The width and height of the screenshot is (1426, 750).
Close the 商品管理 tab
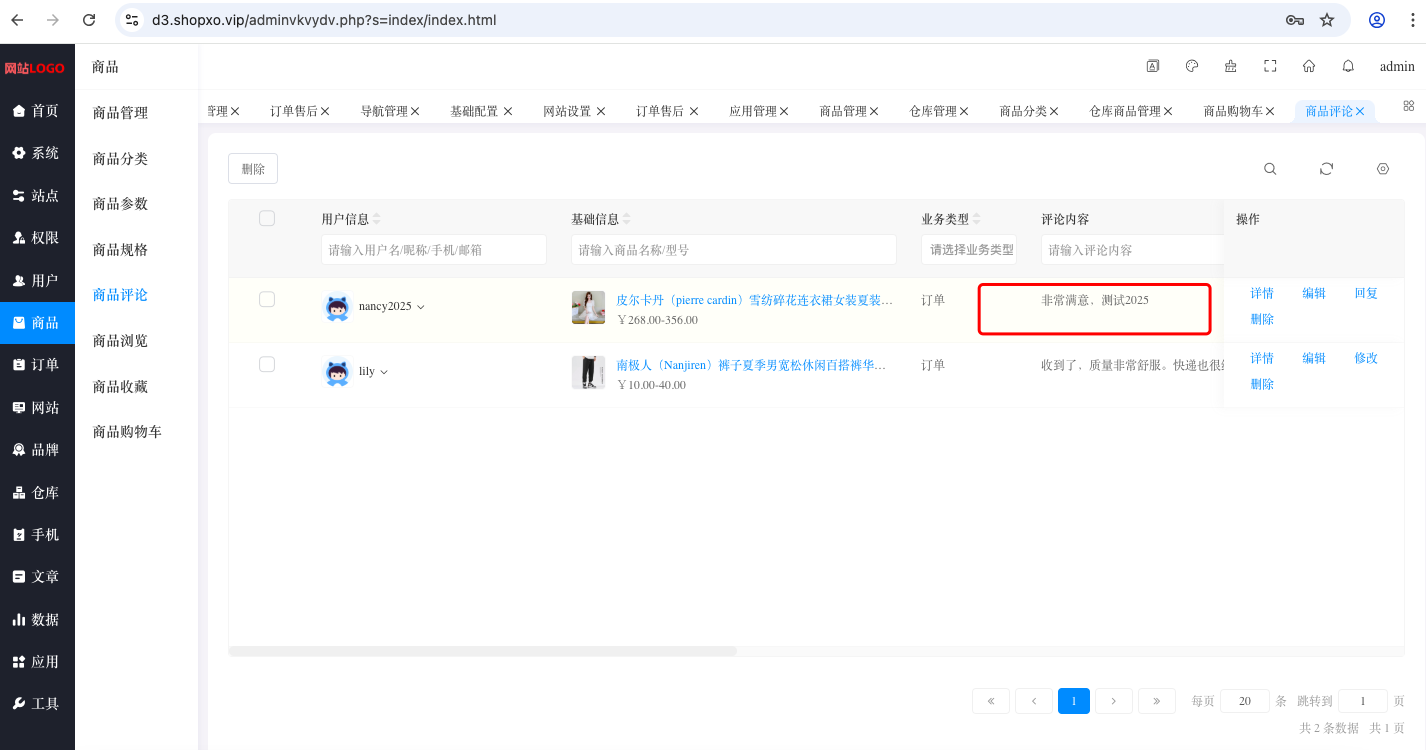coord(874,111)
